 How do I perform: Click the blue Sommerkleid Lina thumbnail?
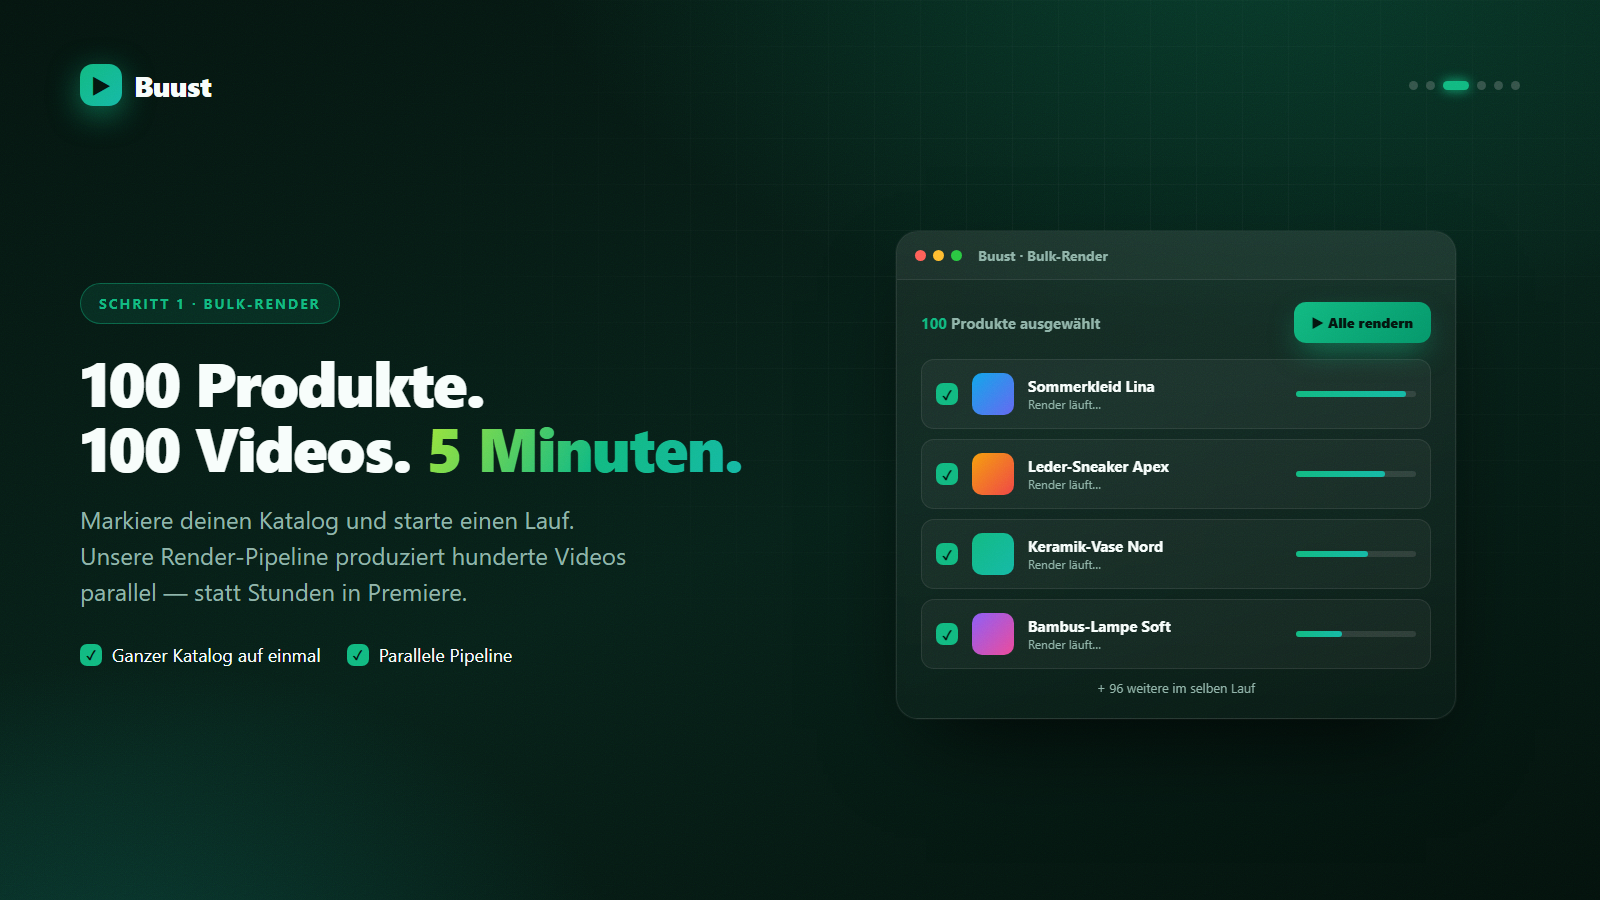(x=993, y=394)
